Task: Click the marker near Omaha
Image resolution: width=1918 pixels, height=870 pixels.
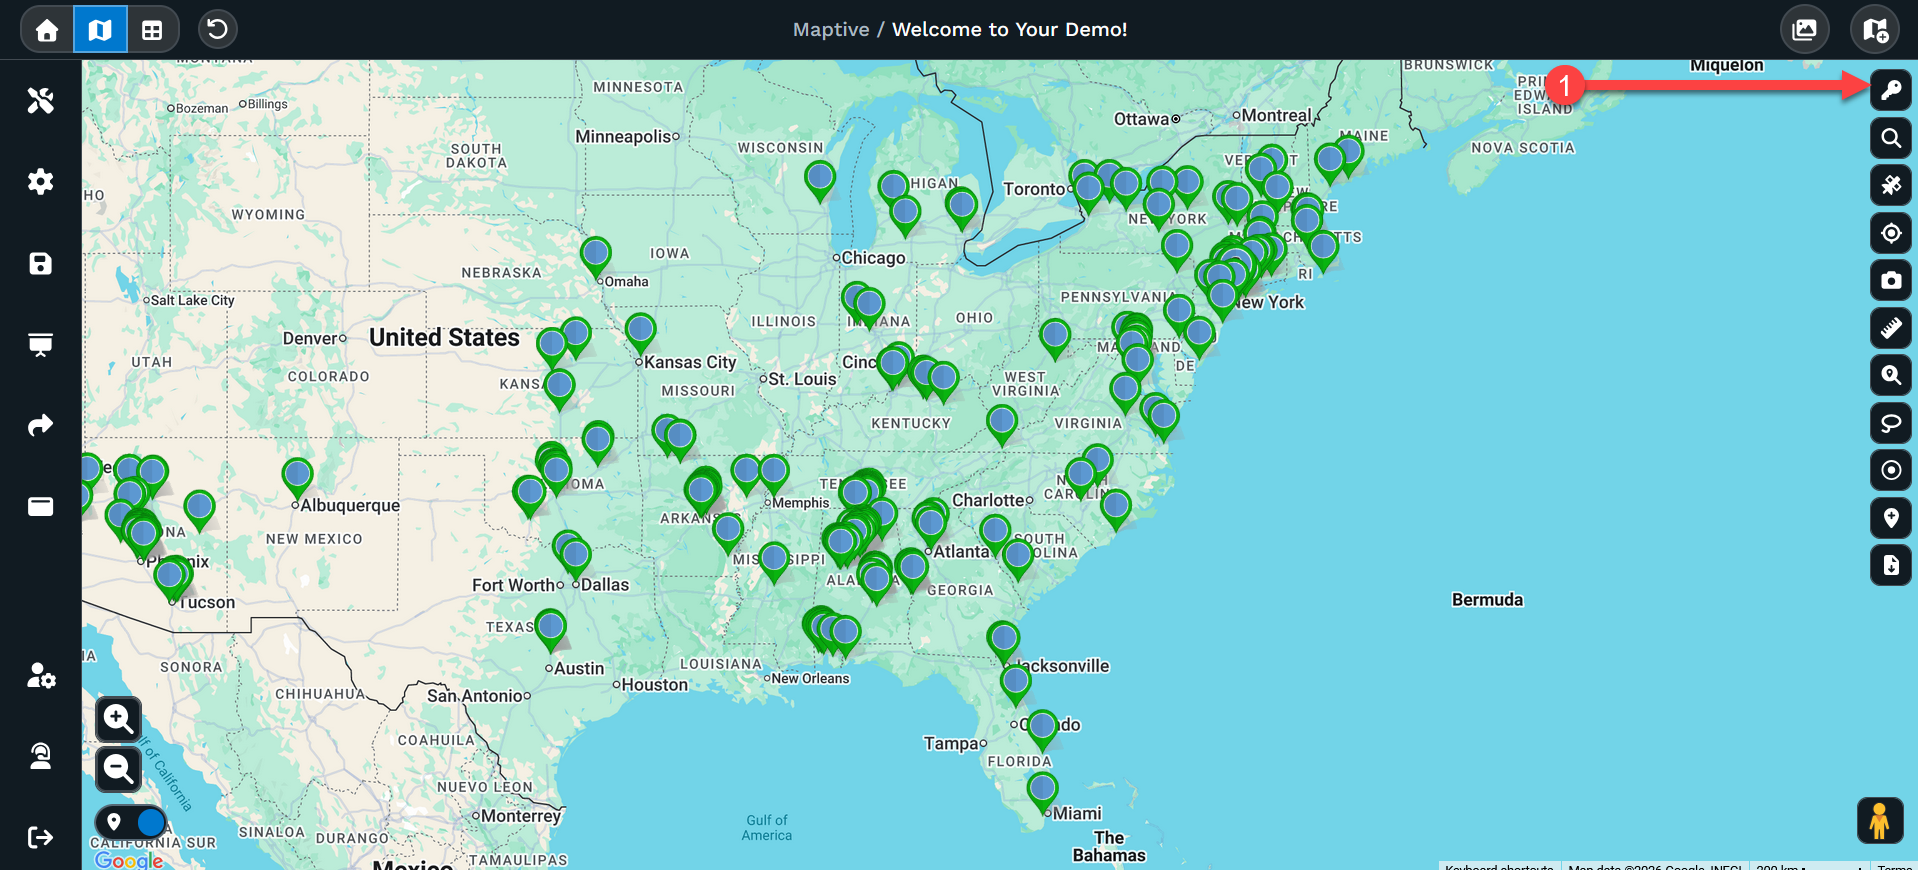Action: click(x=596, y=257)
